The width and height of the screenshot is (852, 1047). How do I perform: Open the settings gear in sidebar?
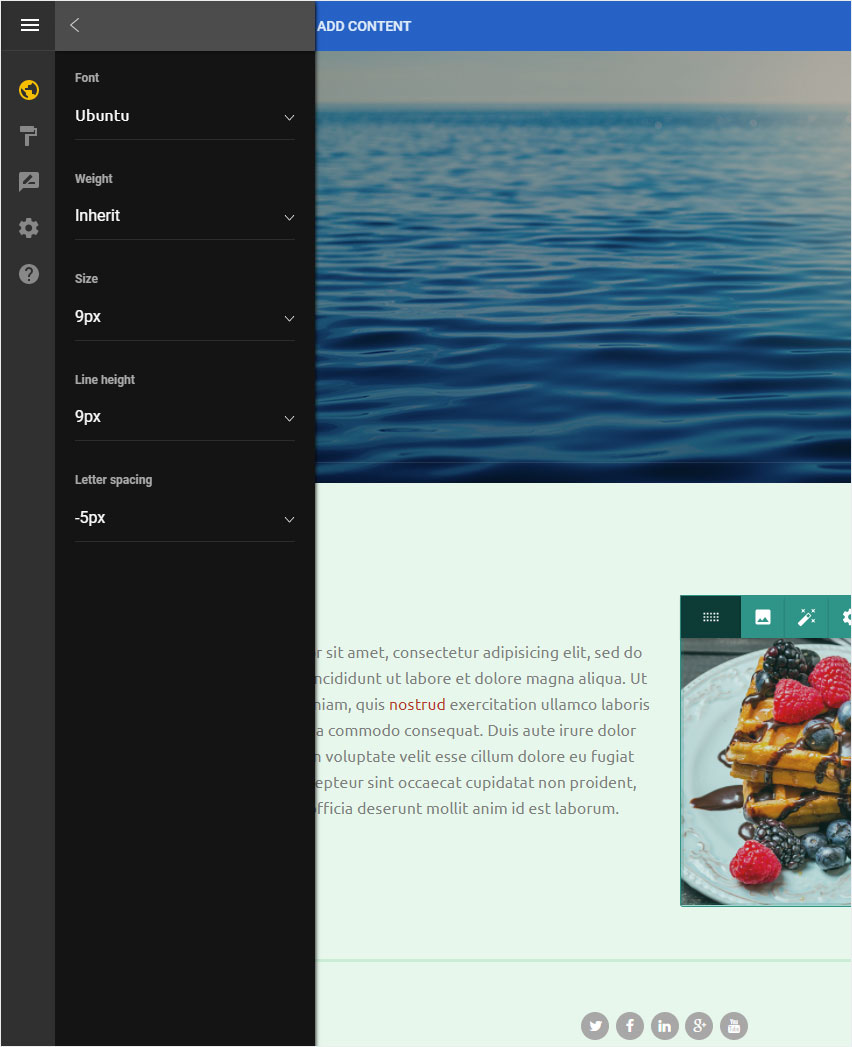pos(29,228)
